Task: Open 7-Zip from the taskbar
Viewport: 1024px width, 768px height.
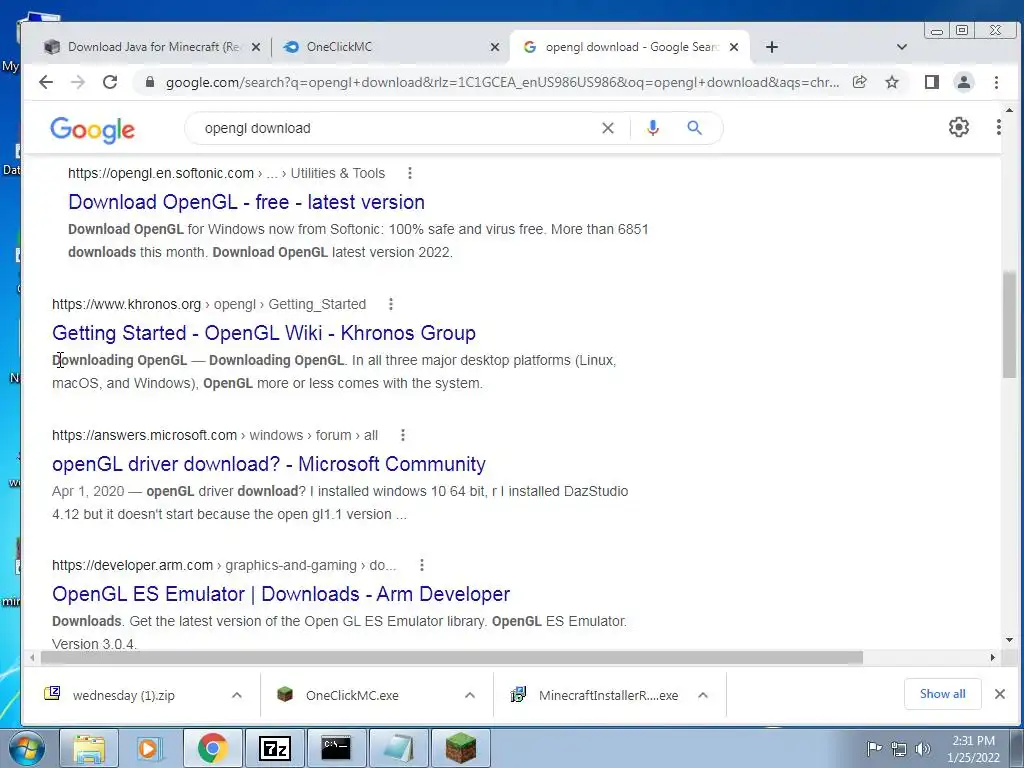Action: tap(274, 748)
